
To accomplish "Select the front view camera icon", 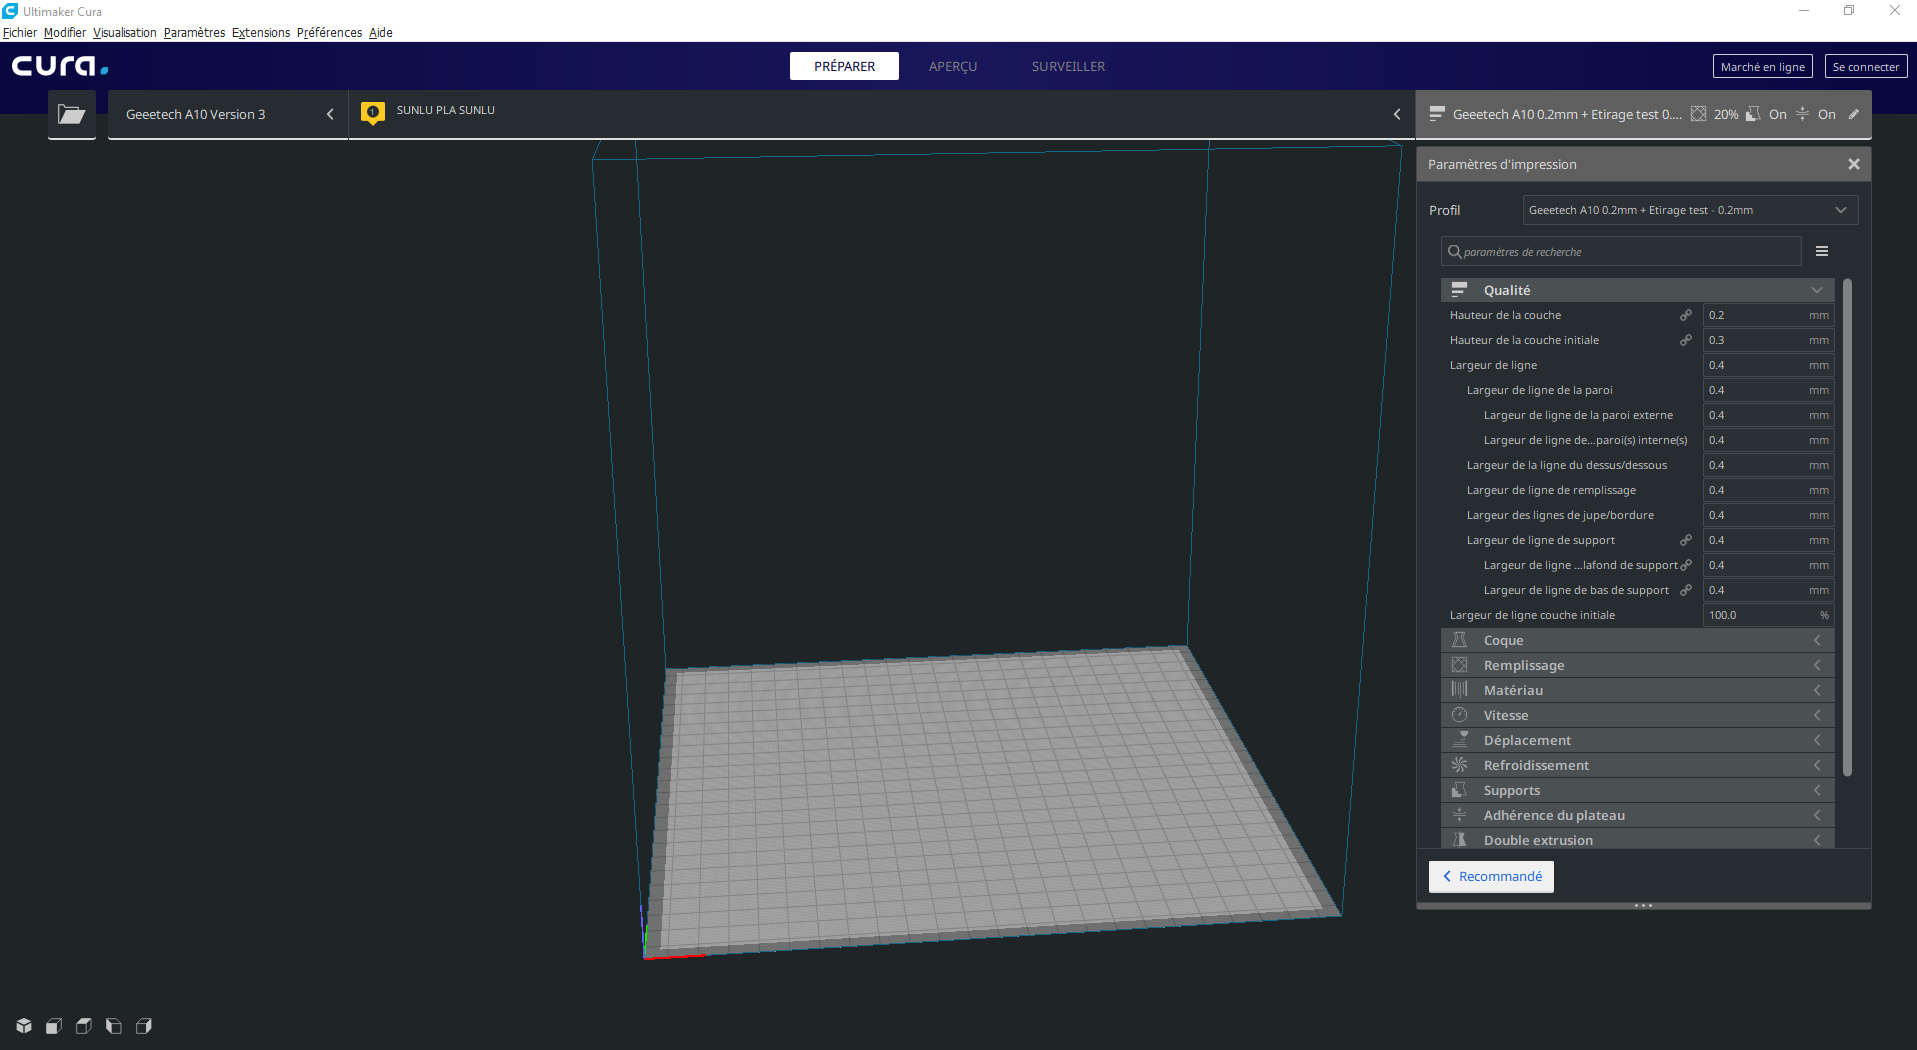I will point(54,1026).
